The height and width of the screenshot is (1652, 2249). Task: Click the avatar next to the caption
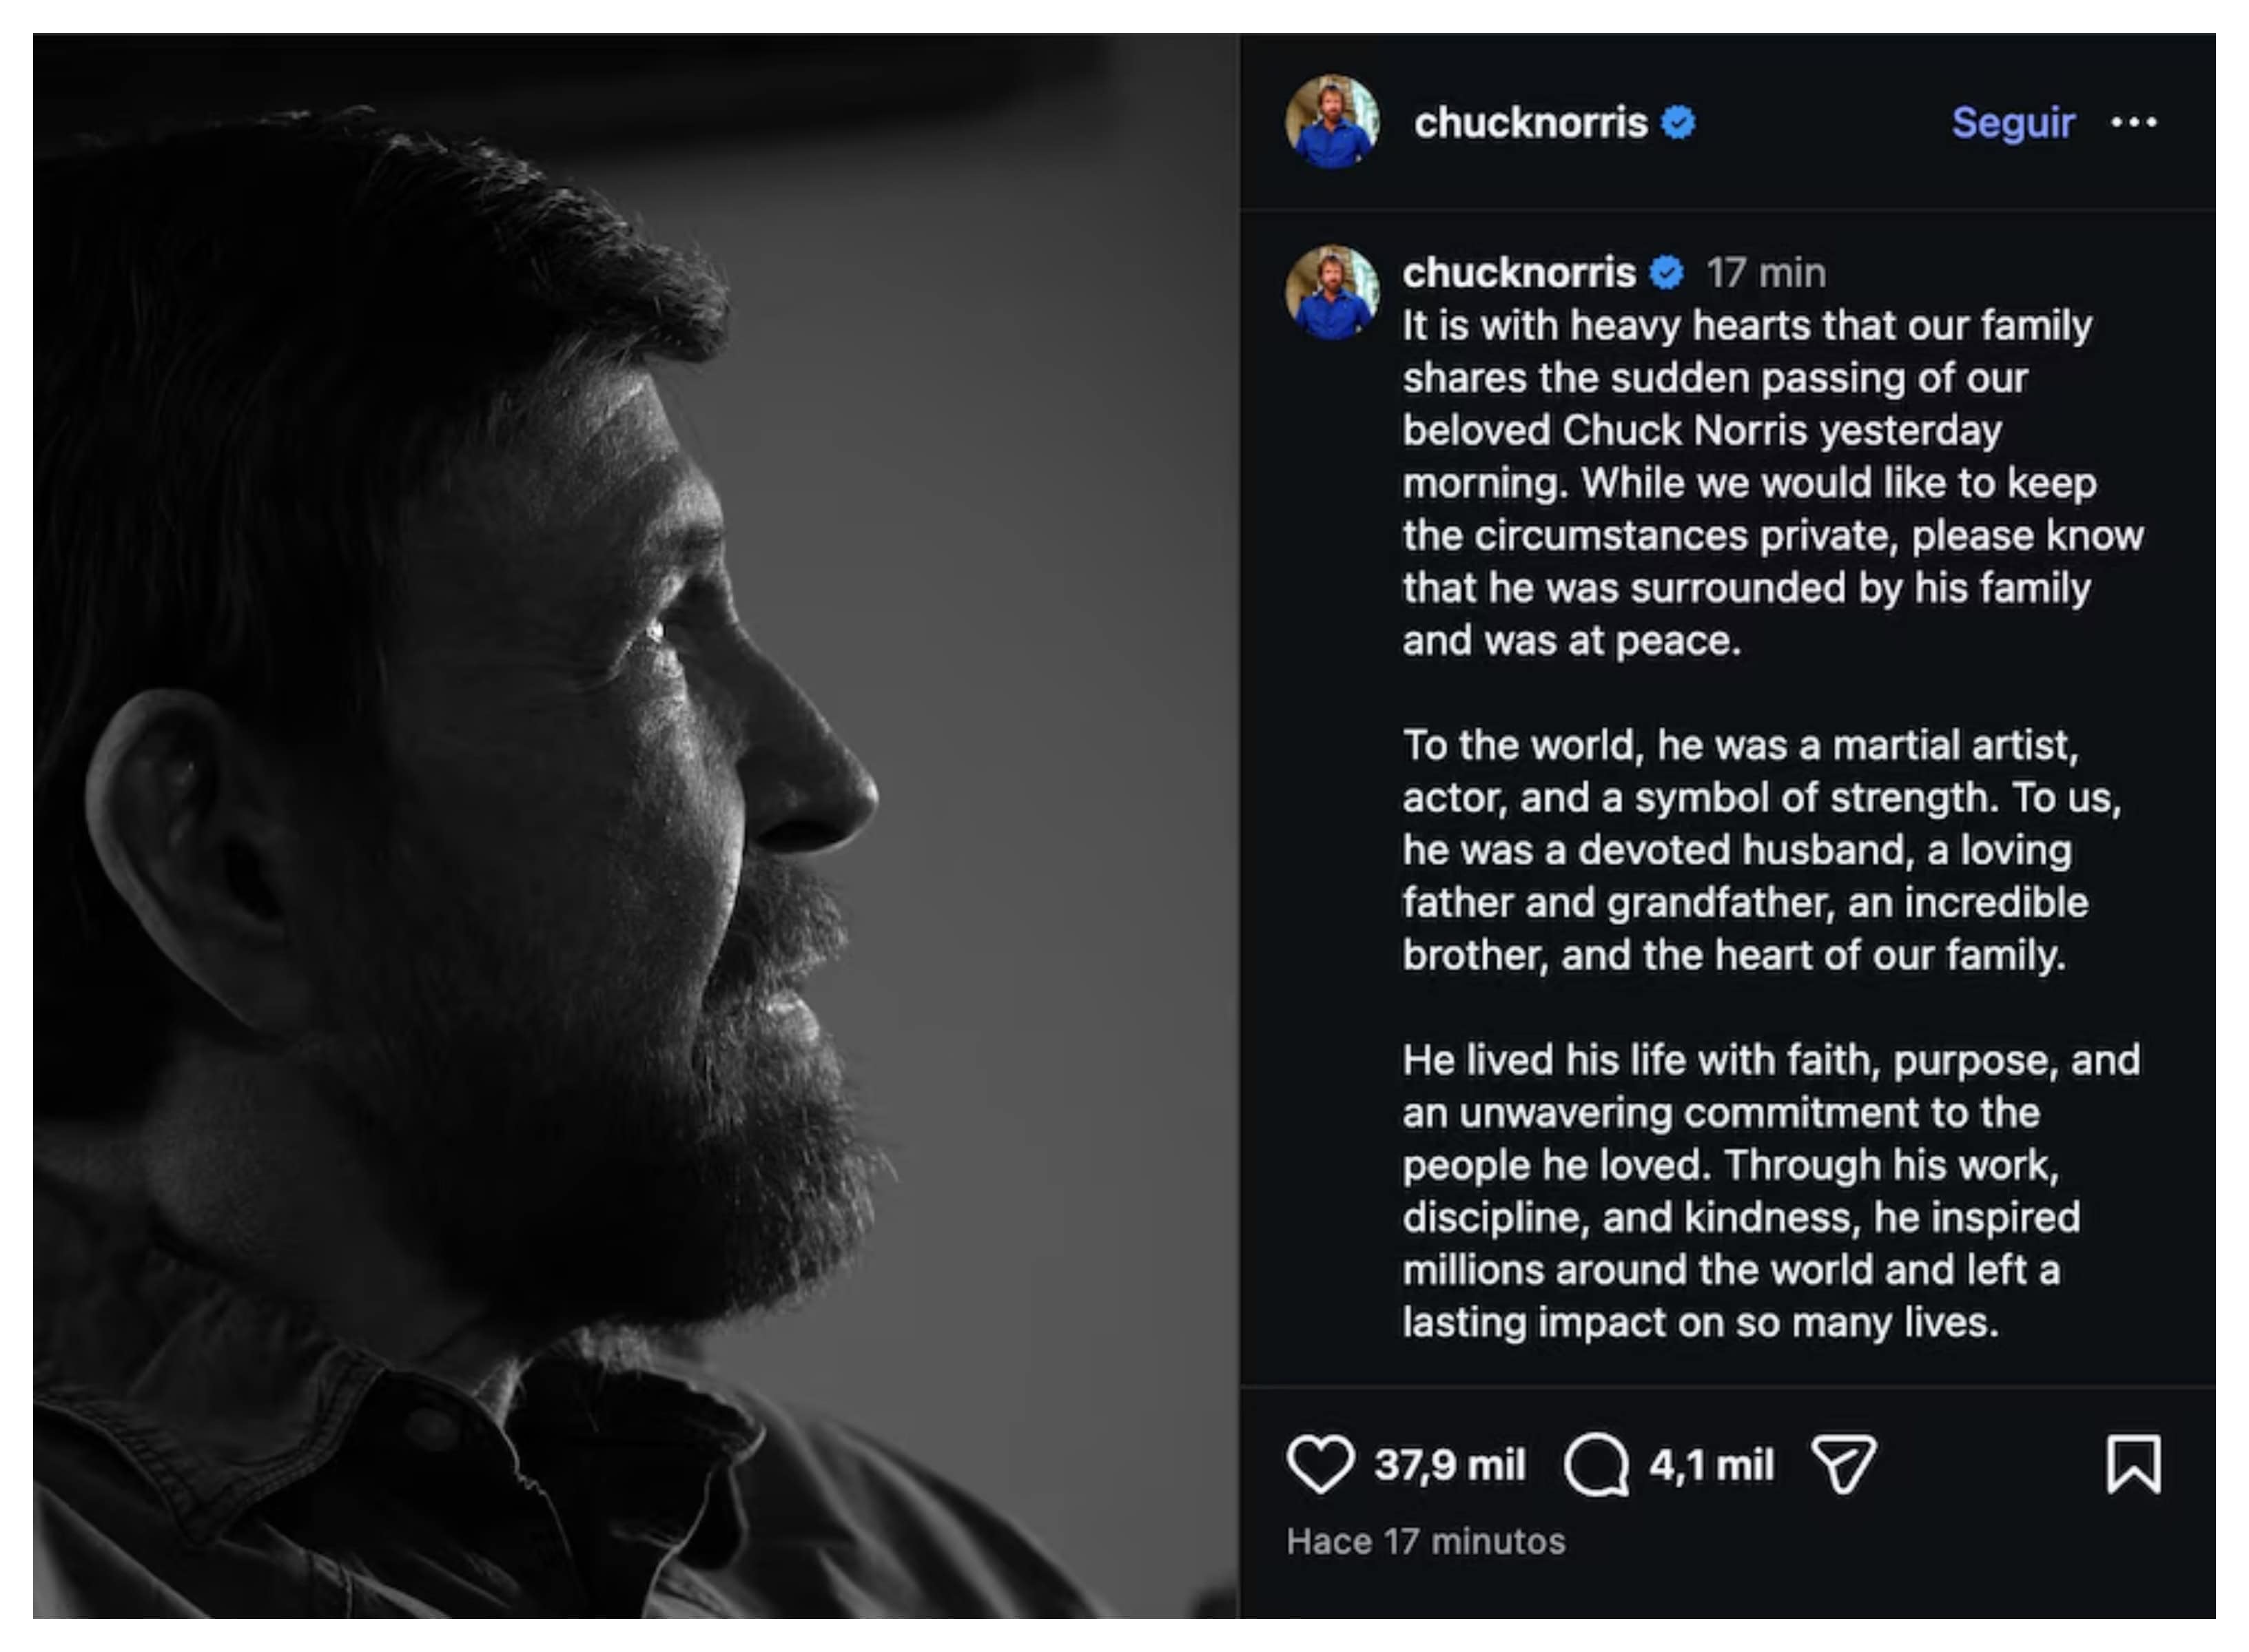click(1331, 292)
